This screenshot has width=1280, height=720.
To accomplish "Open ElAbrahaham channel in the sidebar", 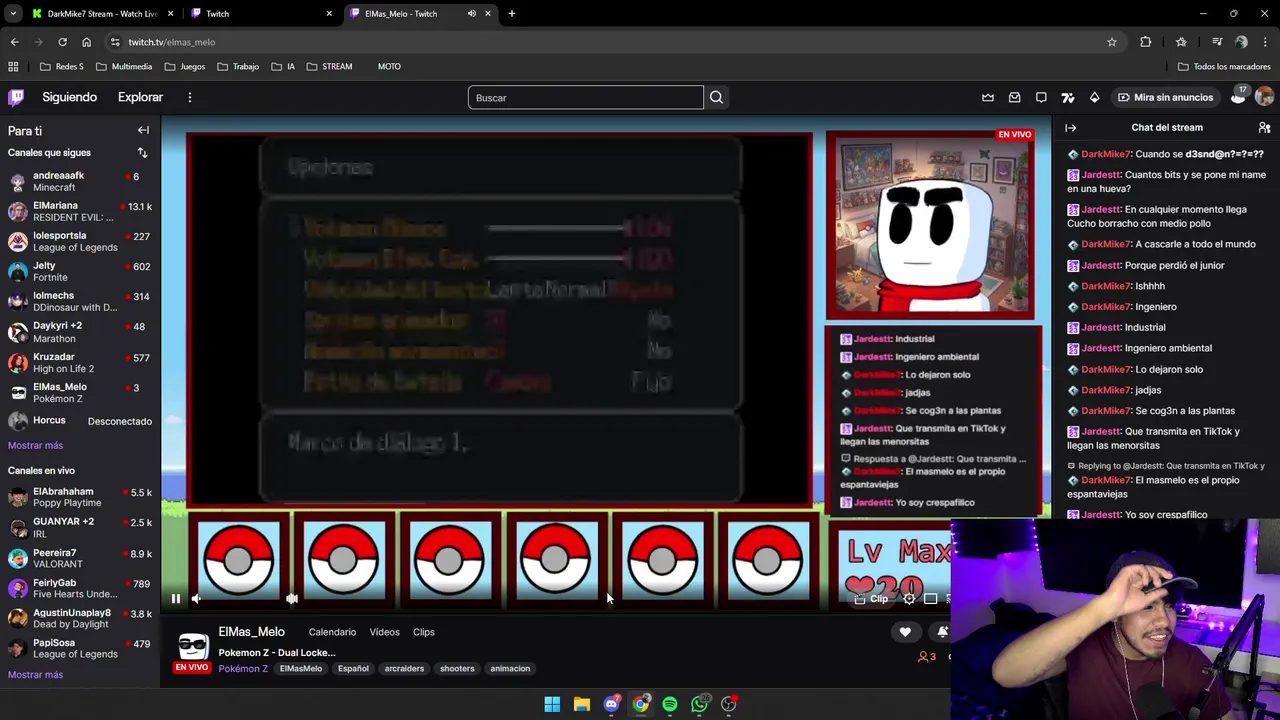I will [80, 497].
